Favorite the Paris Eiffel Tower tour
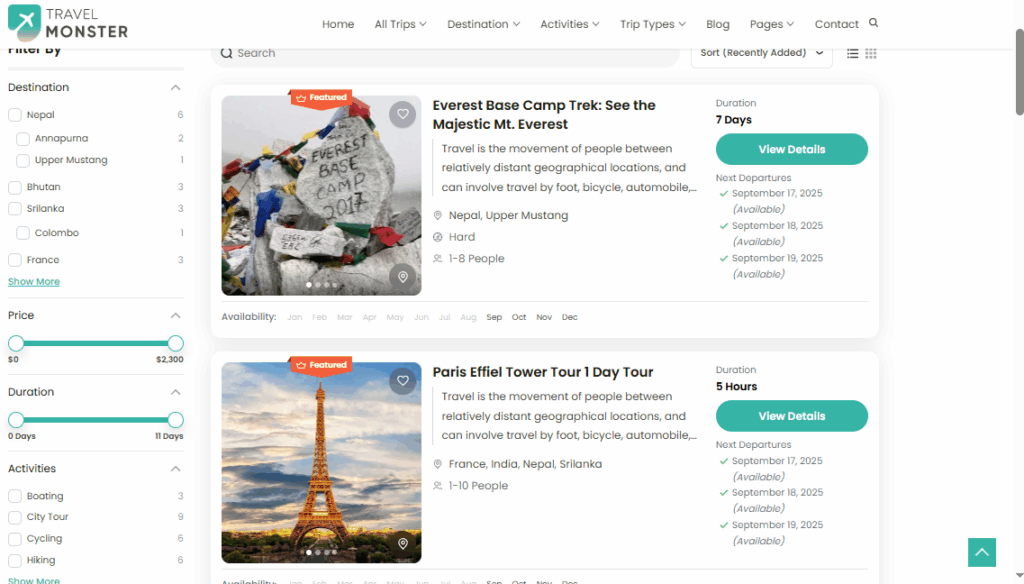Screen dimensions: 1024x584 (x=402, y=381)
